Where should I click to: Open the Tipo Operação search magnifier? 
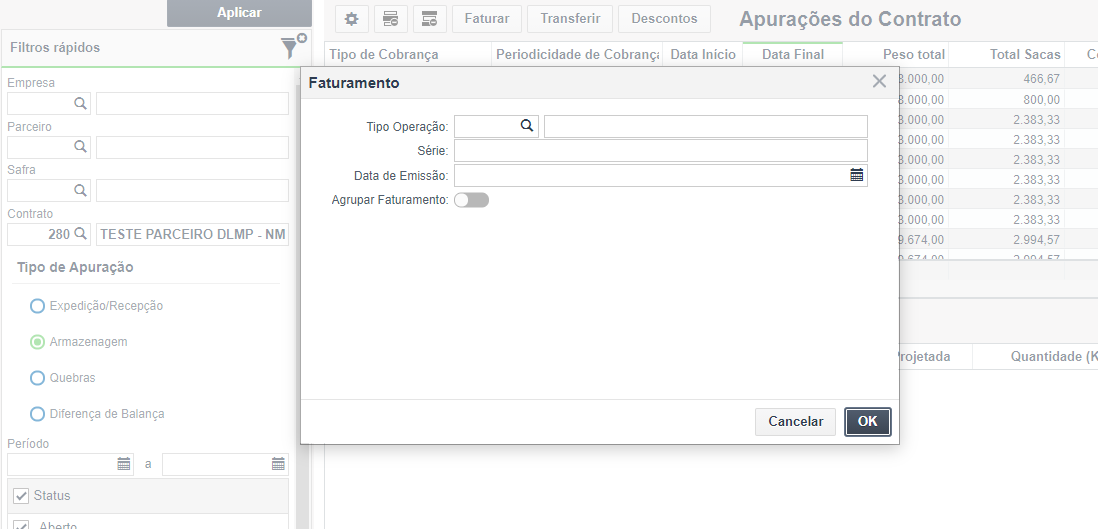coord(527,126)
